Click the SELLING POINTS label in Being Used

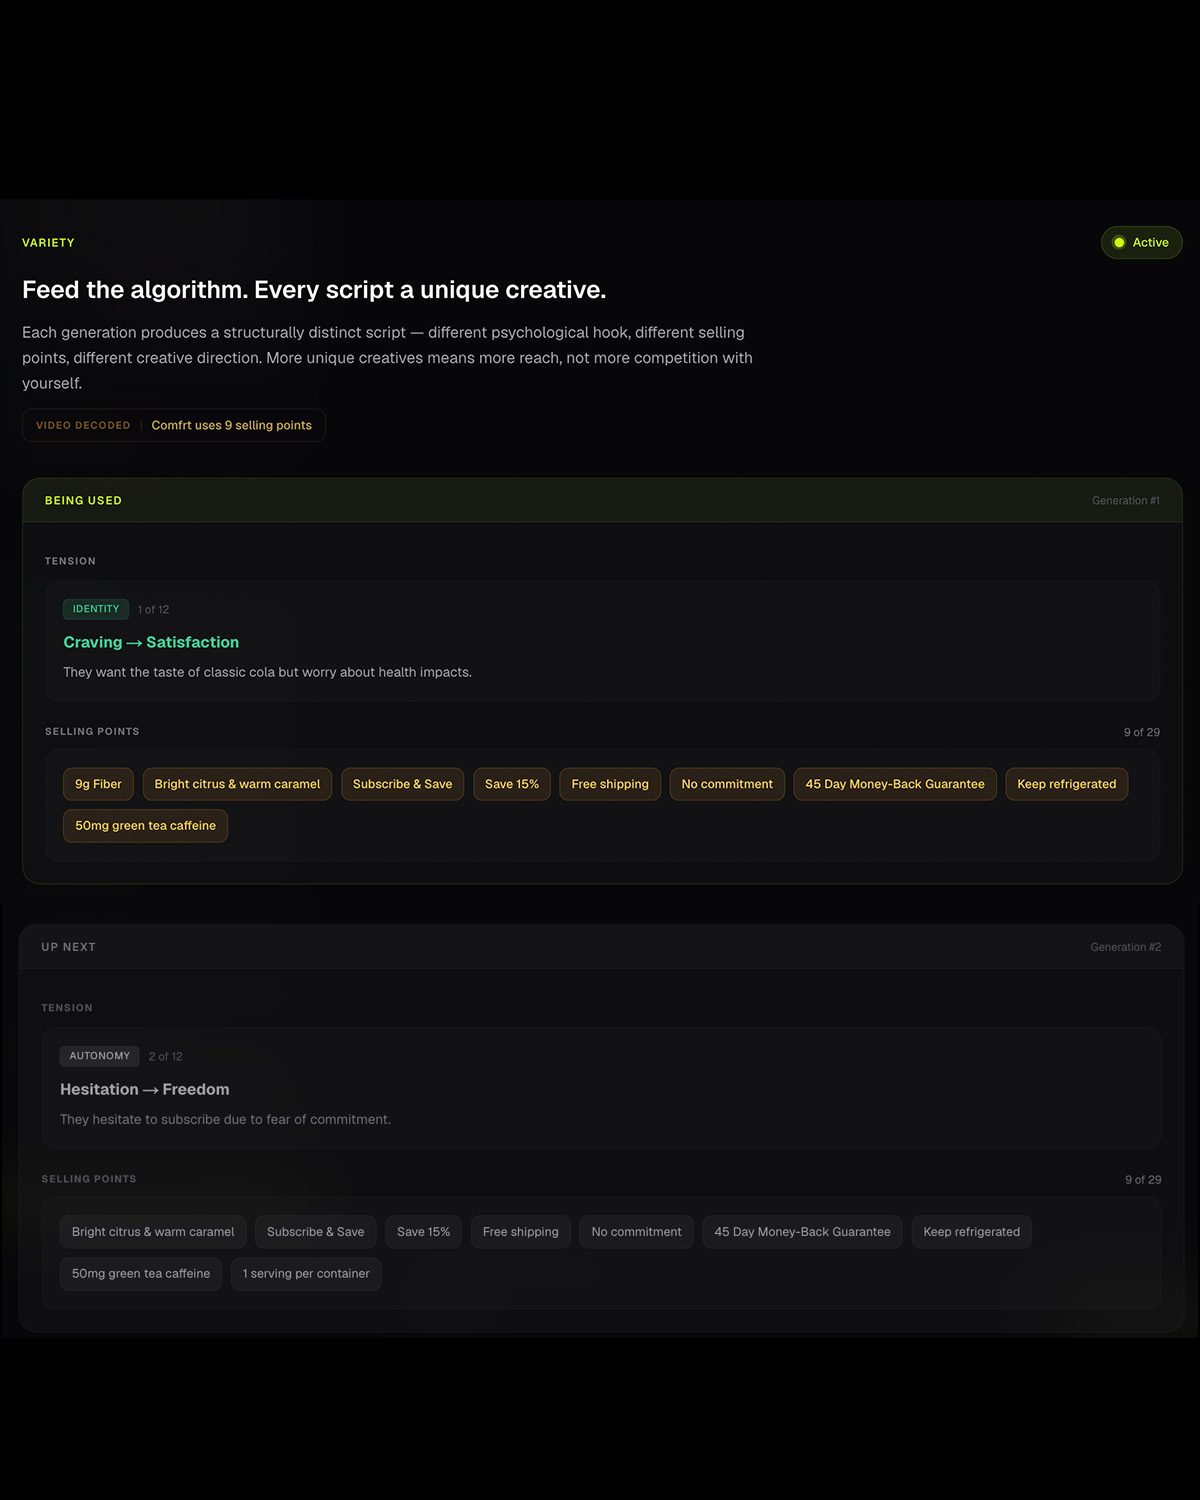[x=92, y=732]
